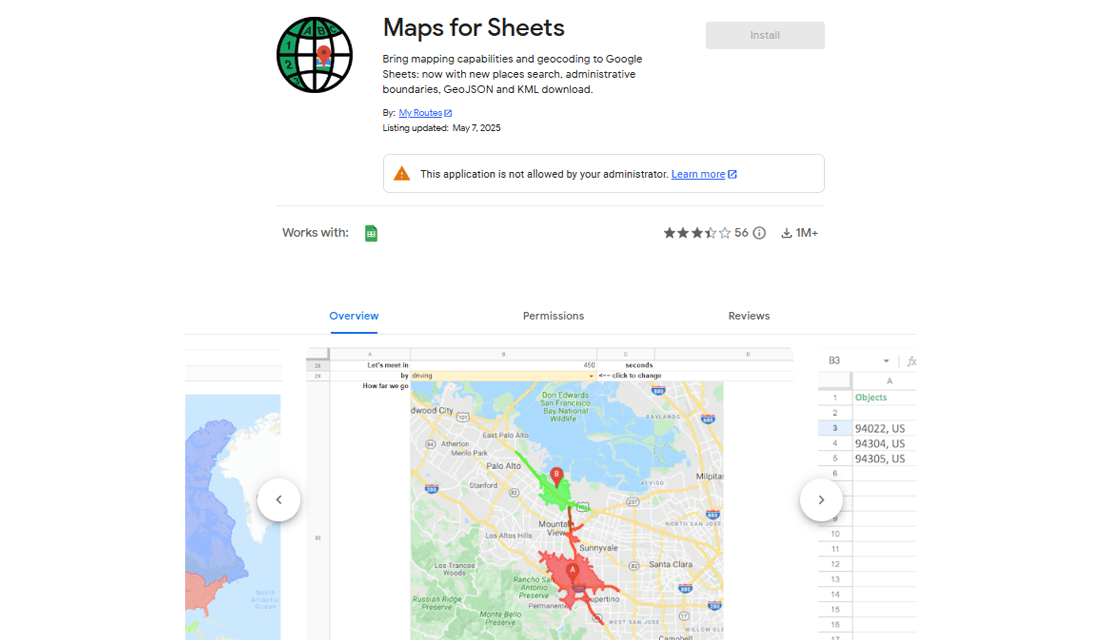1097x640 pixels.
Task: Click Learn more about the admin restriction
Action: click(x=698, y=173)
